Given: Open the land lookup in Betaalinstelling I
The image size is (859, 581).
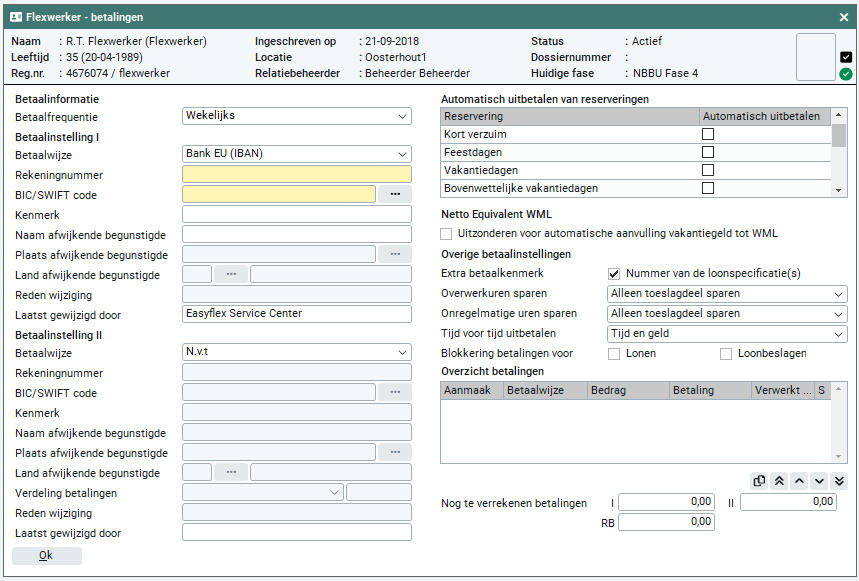Looking at the screenshot, I should 231,274.
